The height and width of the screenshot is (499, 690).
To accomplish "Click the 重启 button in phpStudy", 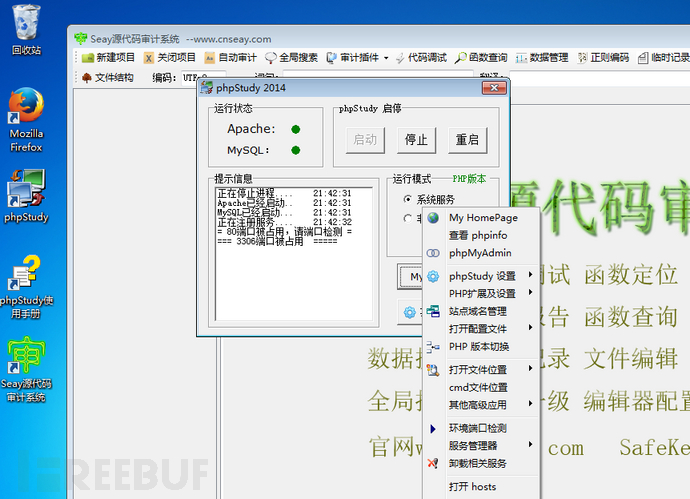I will tap(467, 140).
